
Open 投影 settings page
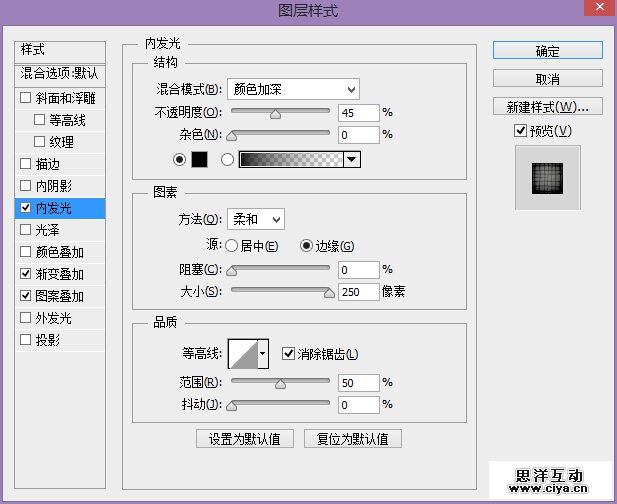[x=48, y=340]
